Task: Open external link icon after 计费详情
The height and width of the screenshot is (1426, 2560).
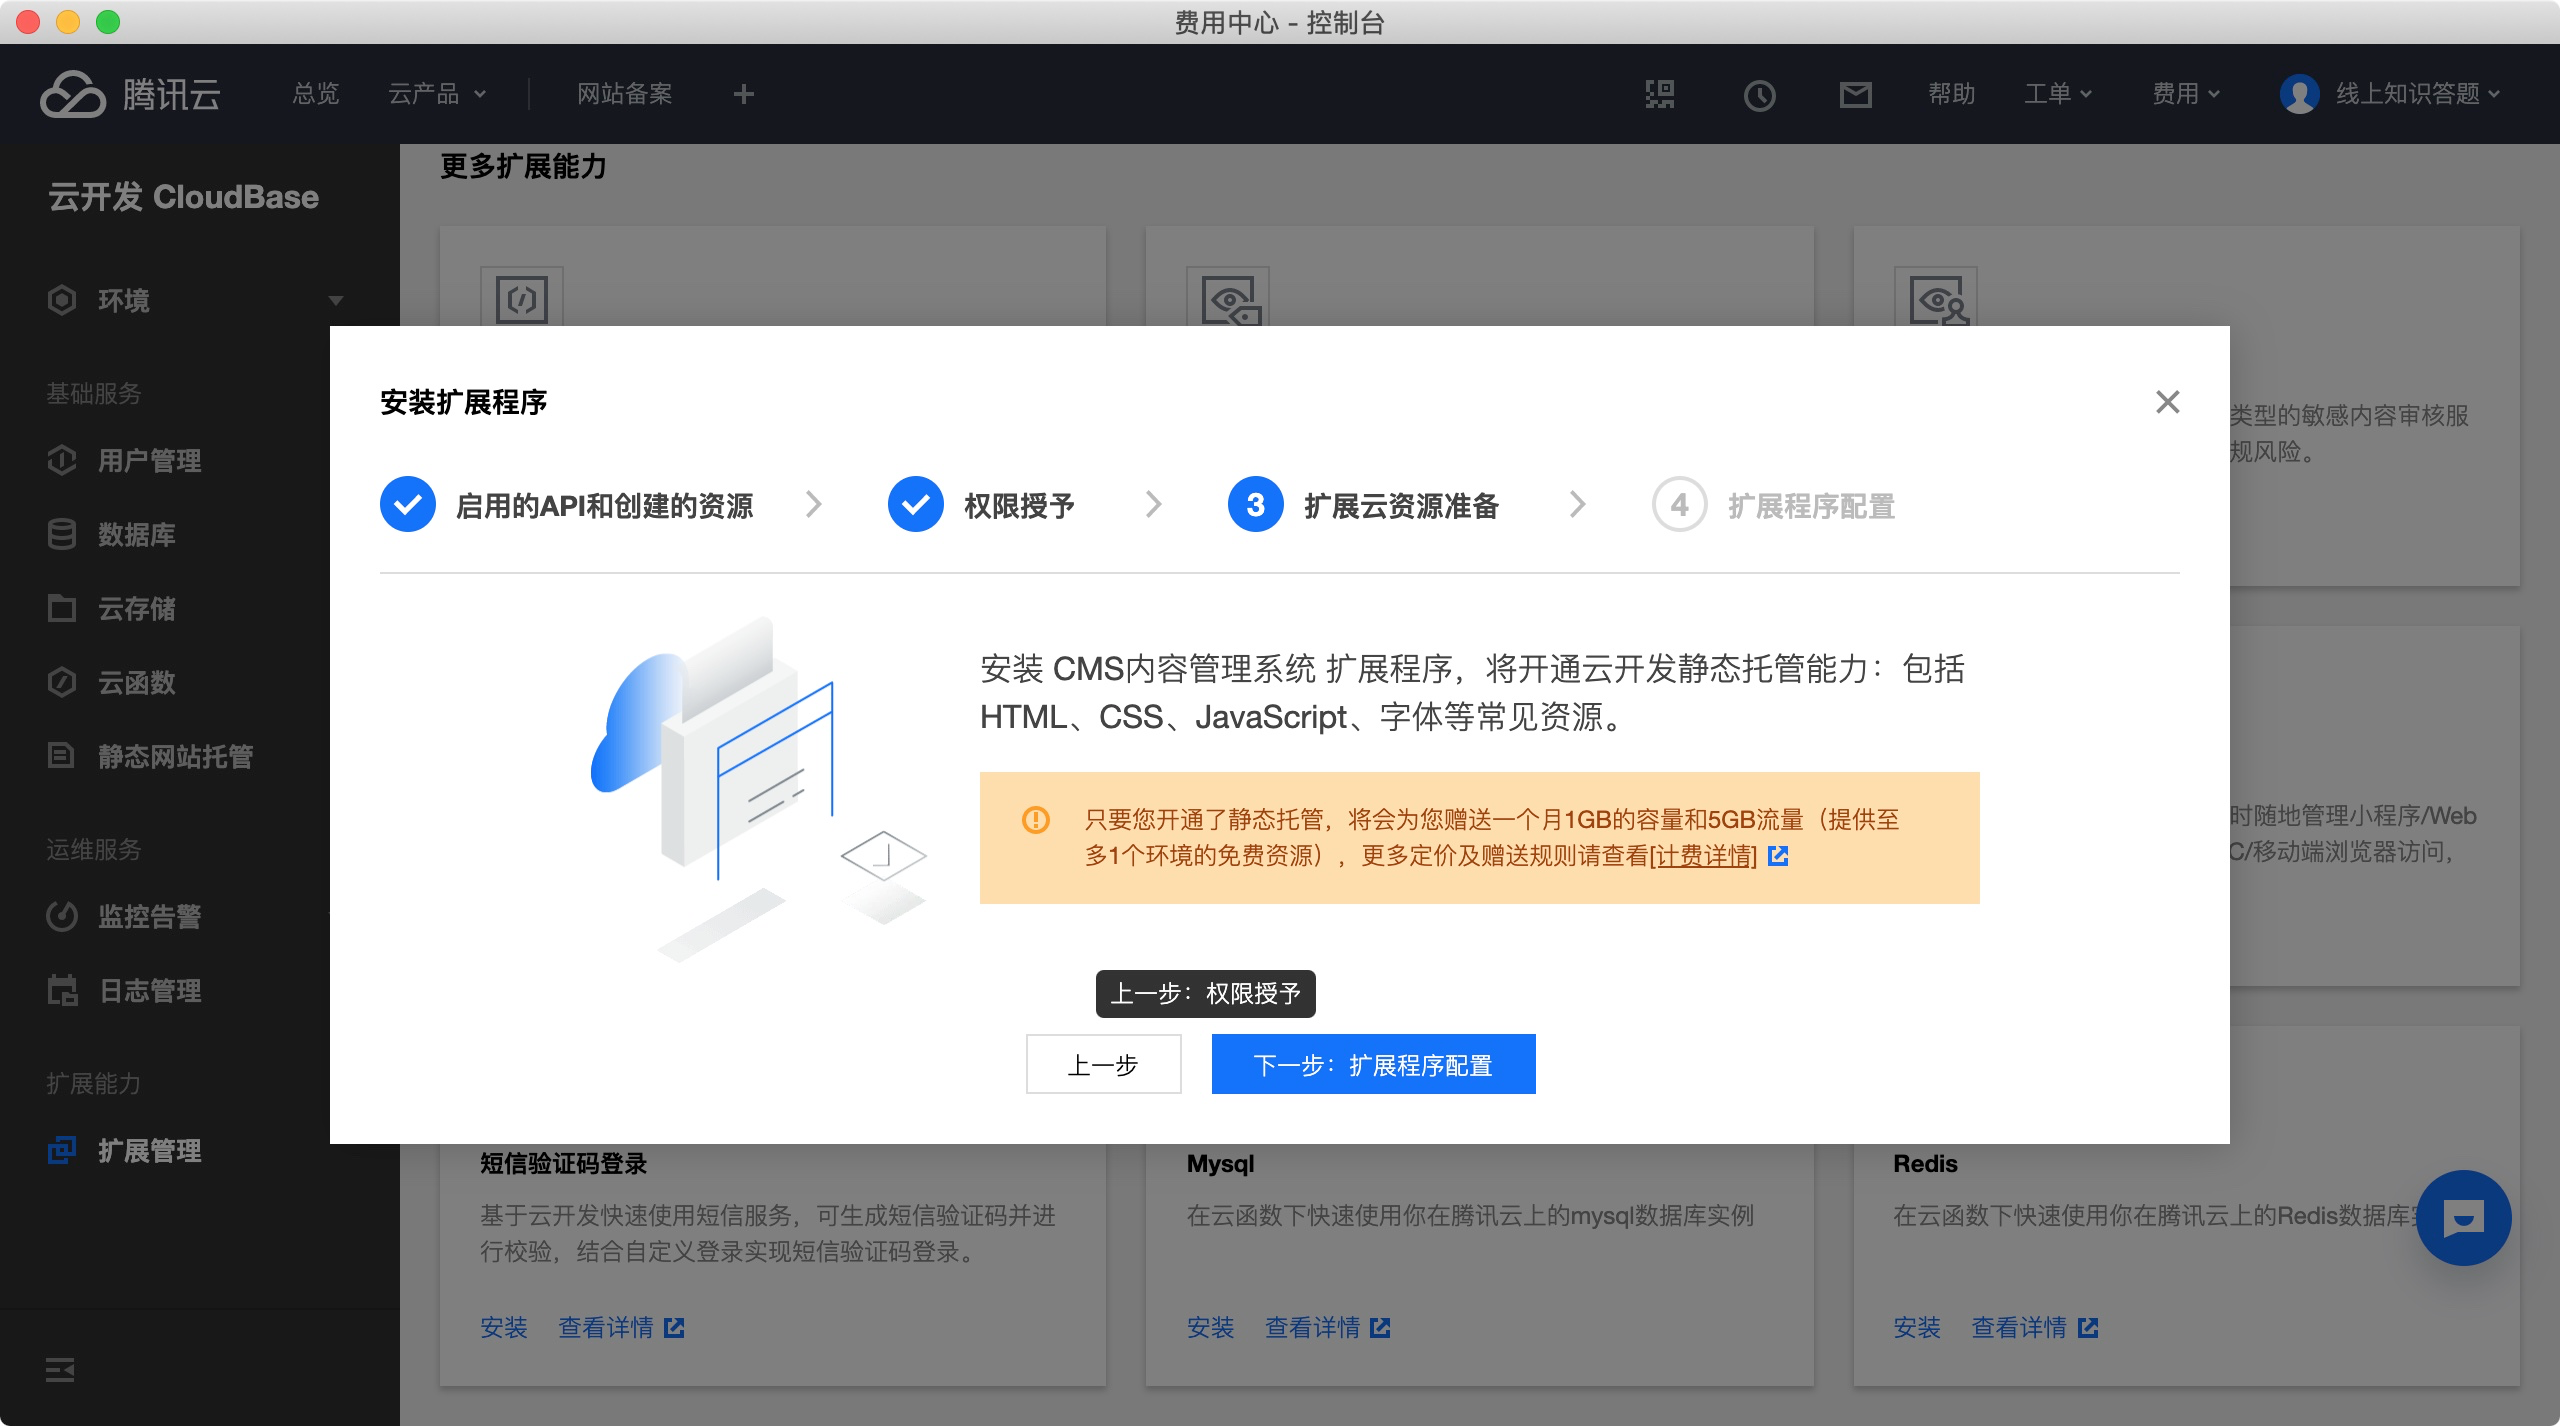Action: point(1778,856)
